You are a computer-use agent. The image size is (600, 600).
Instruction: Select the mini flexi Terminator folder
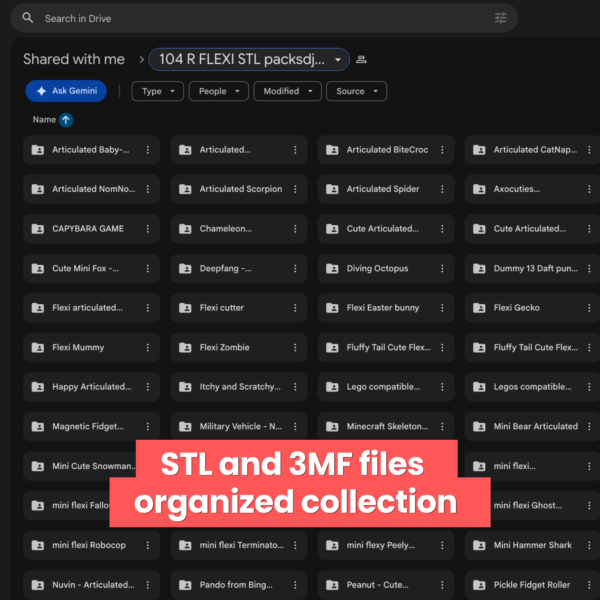239,545
